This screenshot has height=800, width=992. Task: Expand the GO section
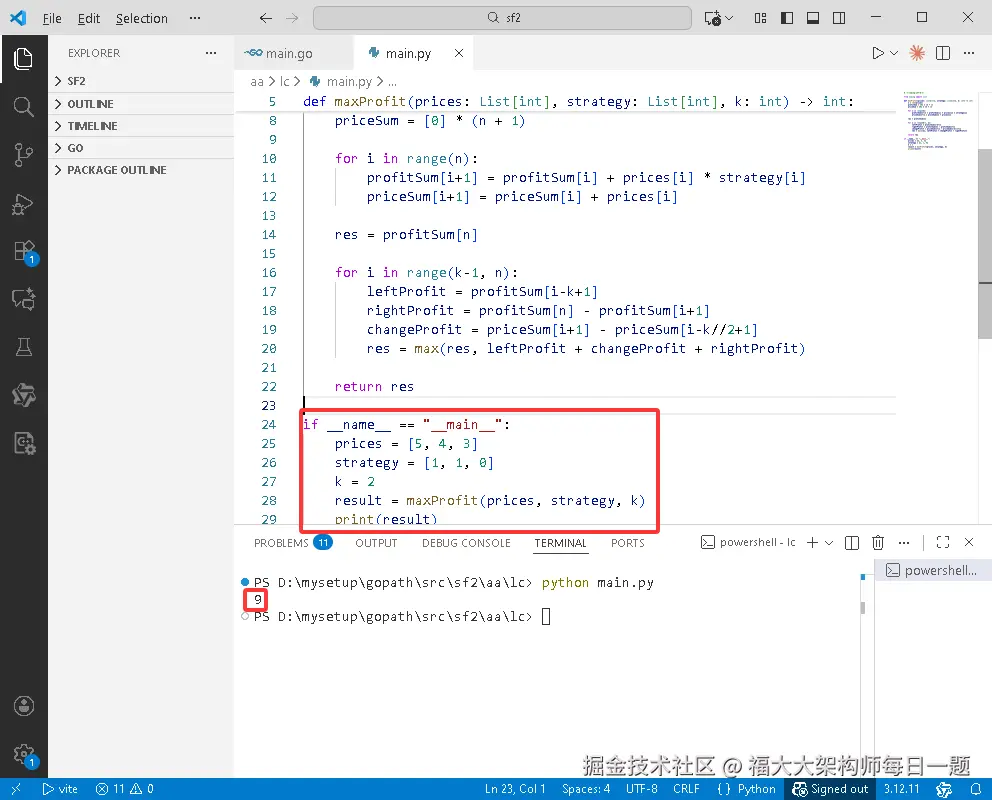pyautogui.click(x=141, y=148)
